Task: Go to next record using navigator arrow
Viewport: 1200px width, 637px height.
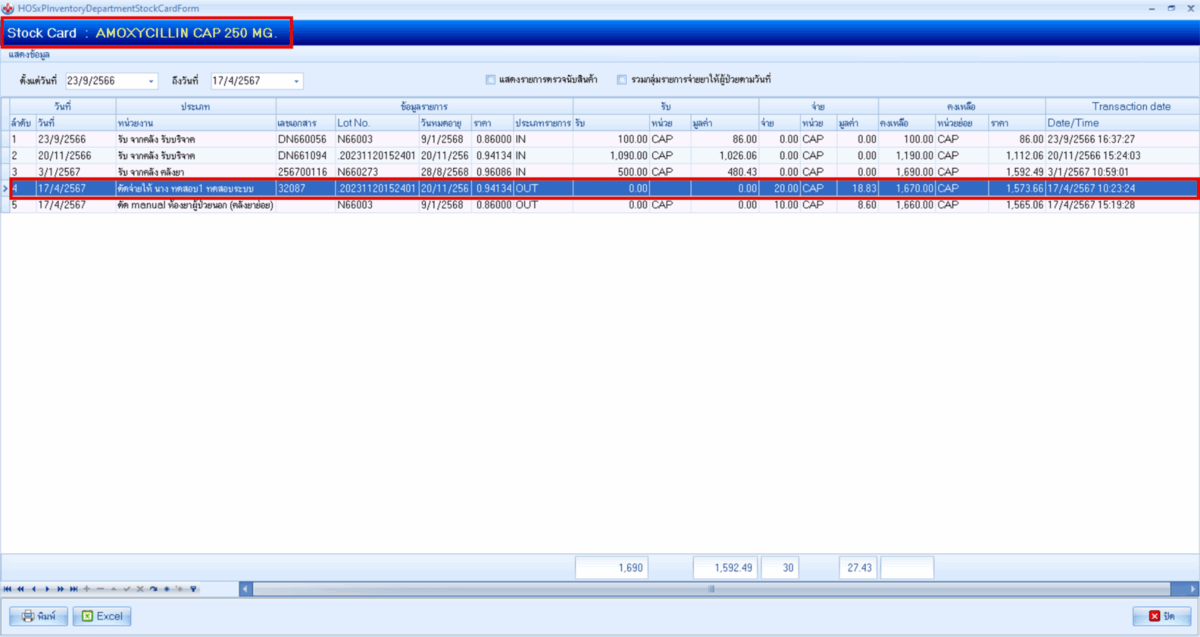Action: point(47,589)
